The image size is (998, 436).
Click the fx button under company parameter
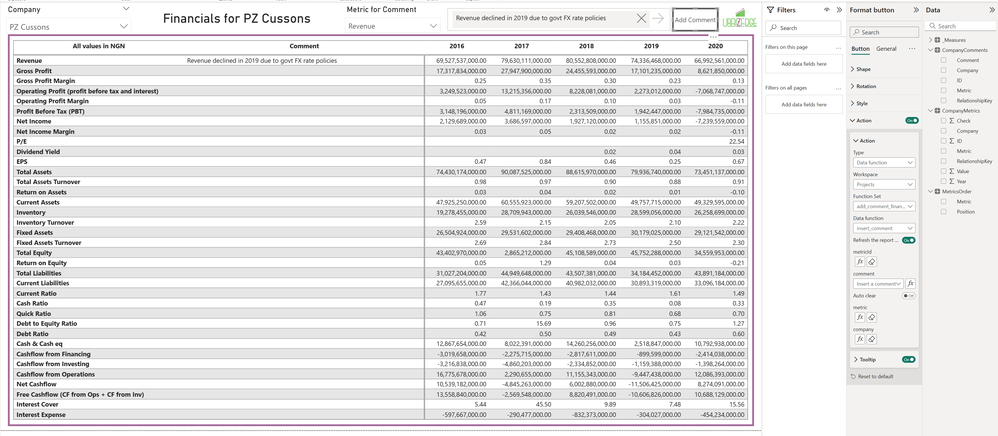pyautogui.click(x=859, y=339)
